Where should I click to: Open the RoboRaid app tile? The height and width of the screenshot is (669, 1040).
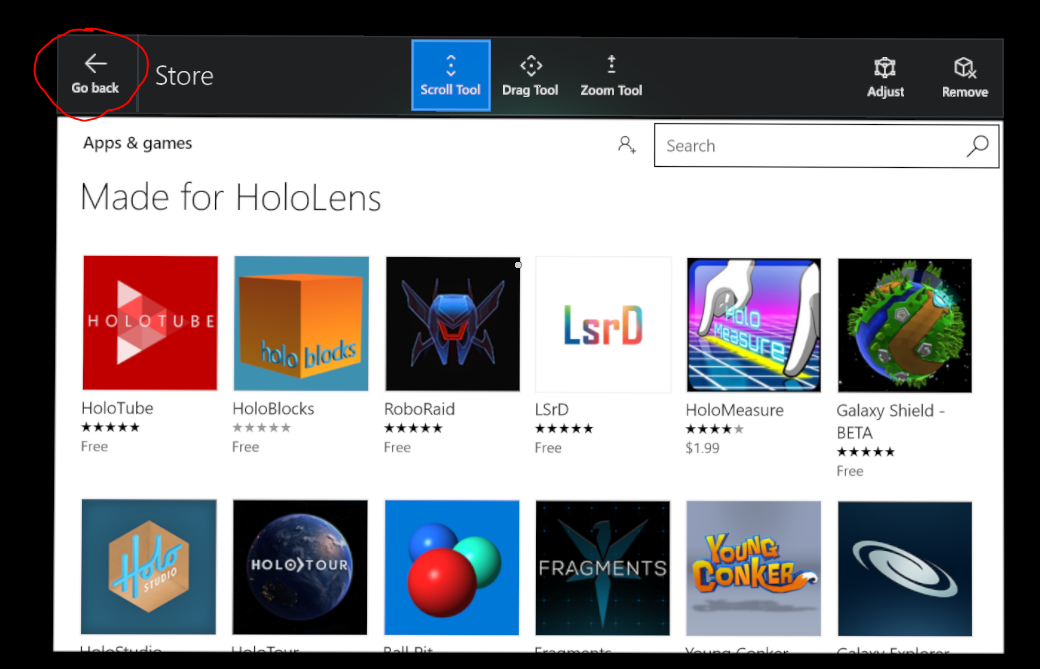(x=453, y=324)
